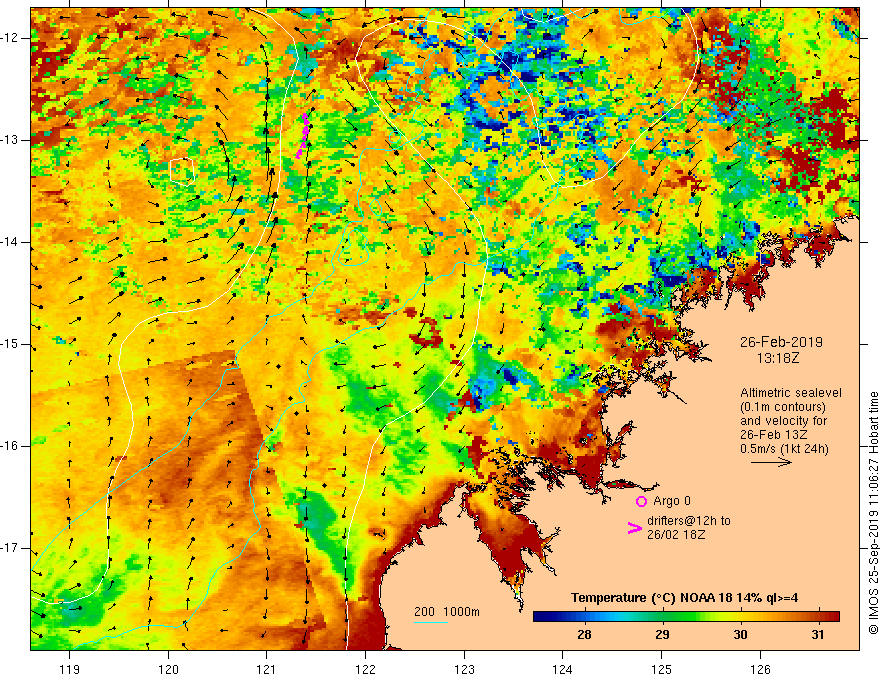The height and width of the screenshot is (680, 880).
Task: Click the magenta drifters arrow legend symbol
Action: pos(634,527)
